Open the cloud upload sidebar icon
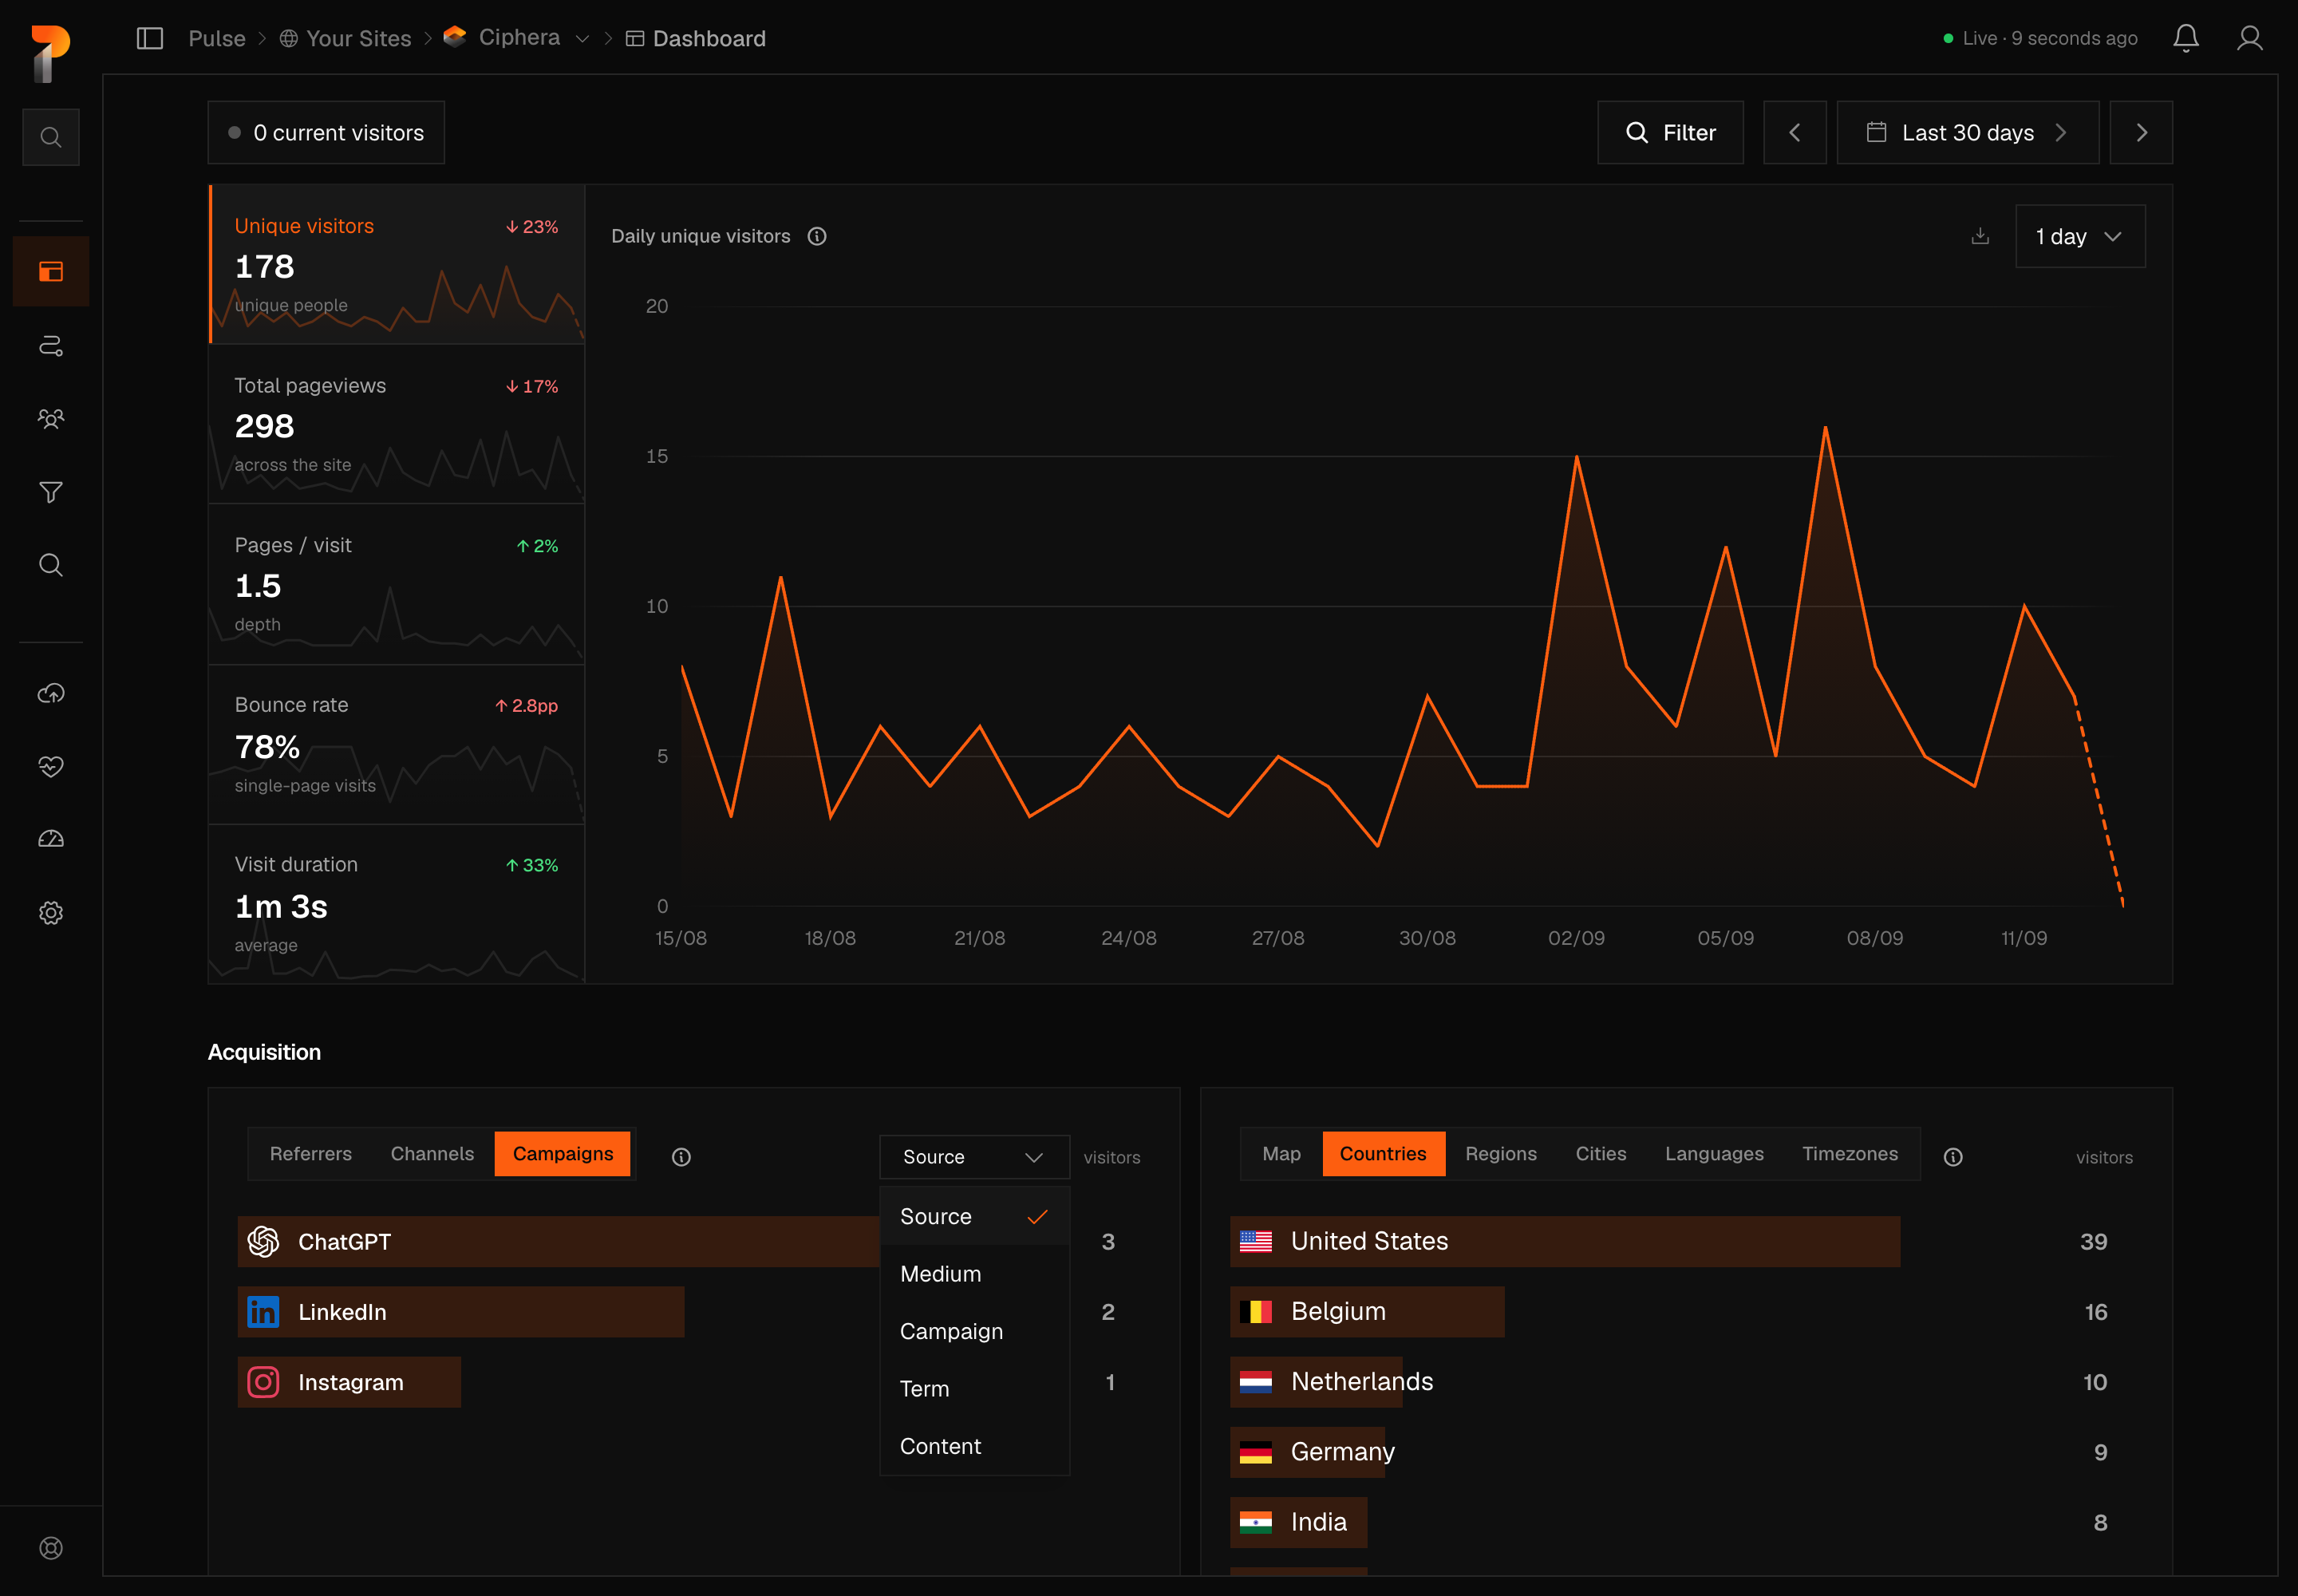 (51, 693)
